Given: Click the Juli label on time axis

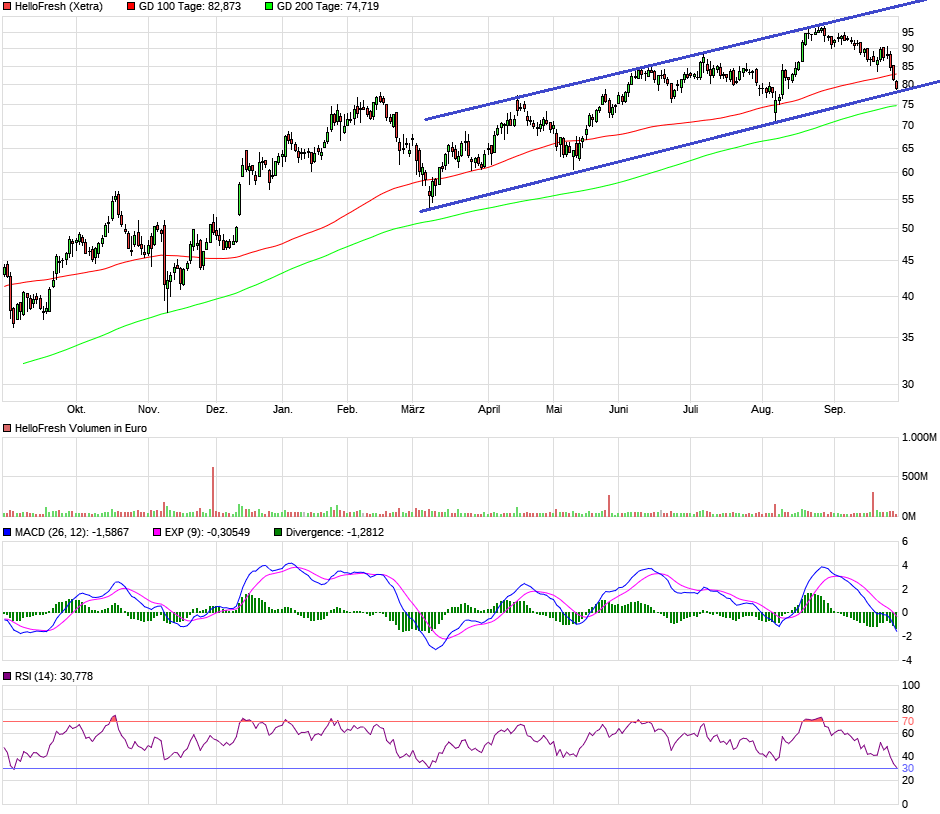Looking at the screenshot, I should coord(691,409).
